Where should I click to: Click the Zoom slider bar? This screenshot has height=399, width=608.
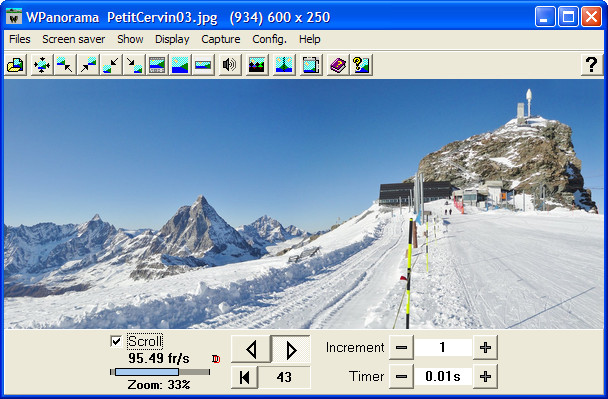(160, 372)
